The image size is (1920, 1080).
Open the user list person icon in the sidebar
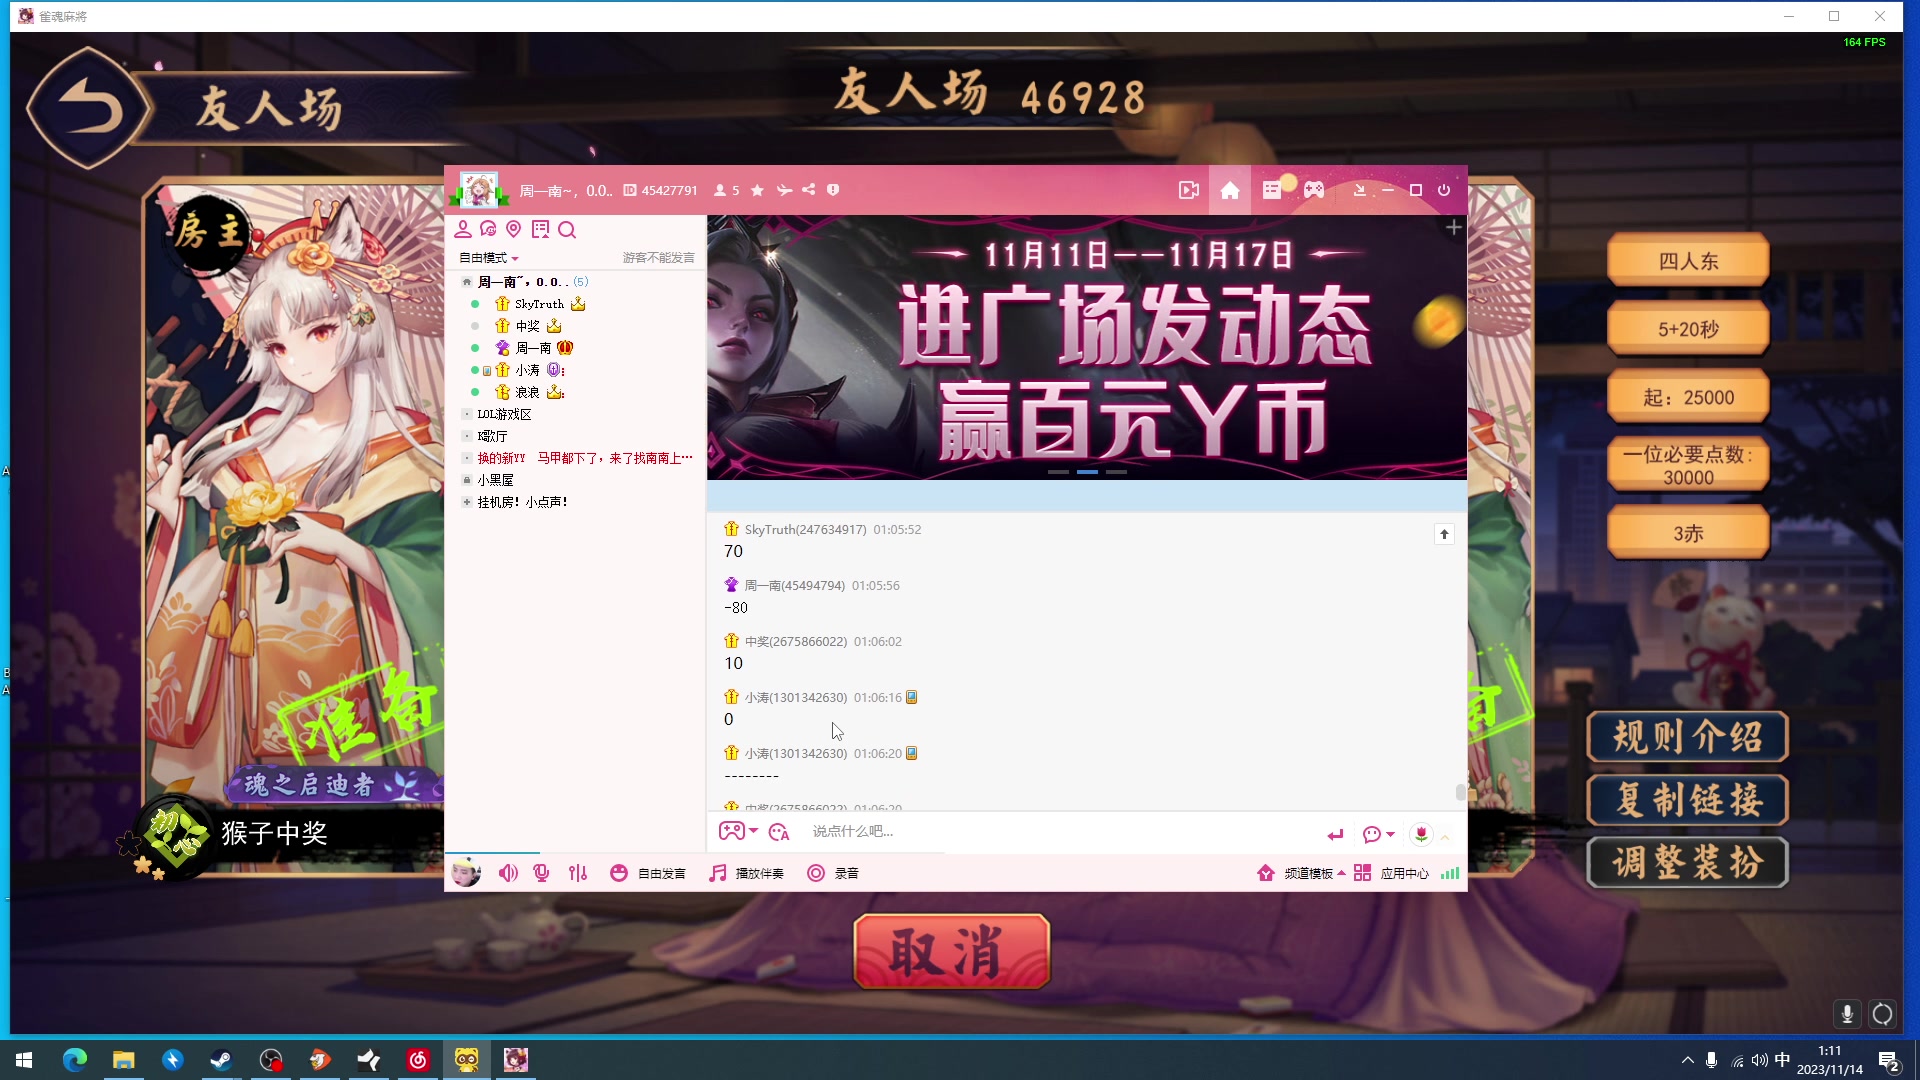(x=463, y=229)
